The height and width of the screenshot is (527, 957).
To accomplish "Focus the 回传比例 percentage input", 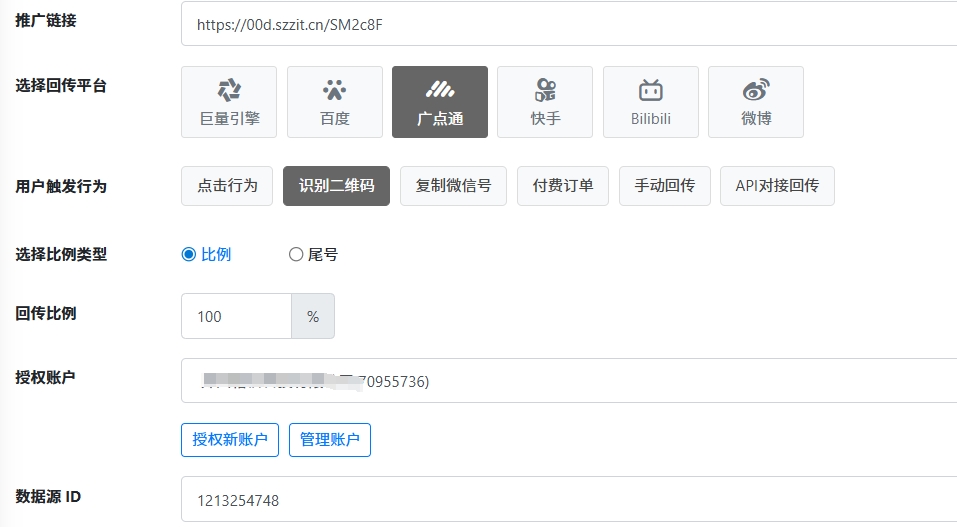I will [x=236, y=316].
